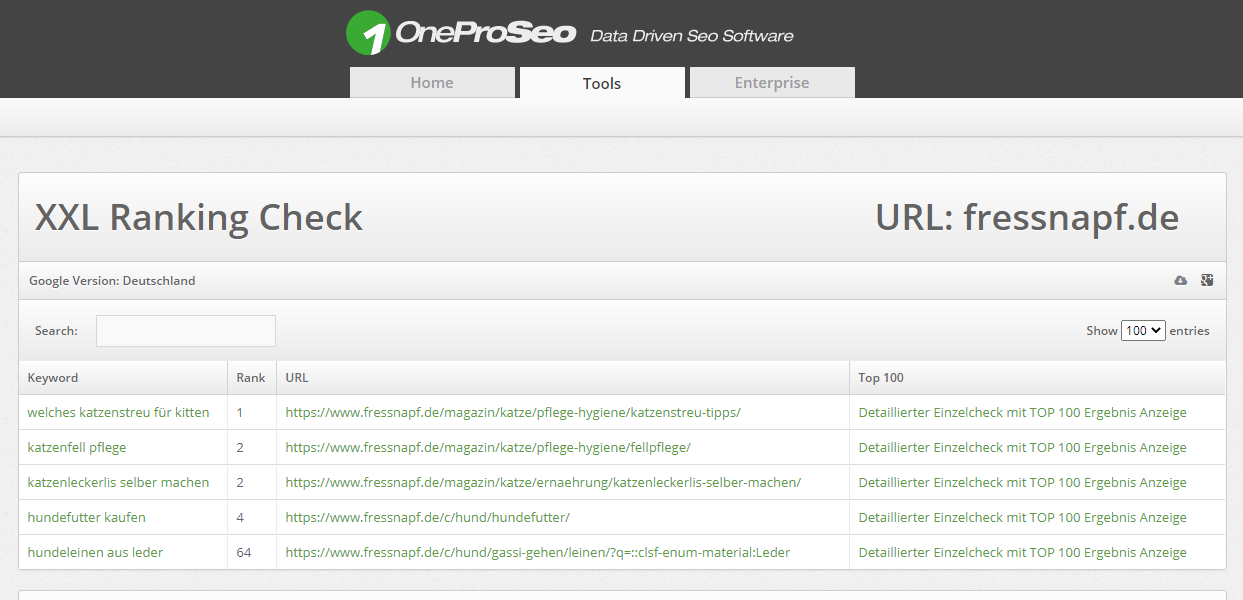The height and width of the screenshot is (600, 1243).
Task: Open the katzenstreu-tipps URL link
Action: coord(513,412)
